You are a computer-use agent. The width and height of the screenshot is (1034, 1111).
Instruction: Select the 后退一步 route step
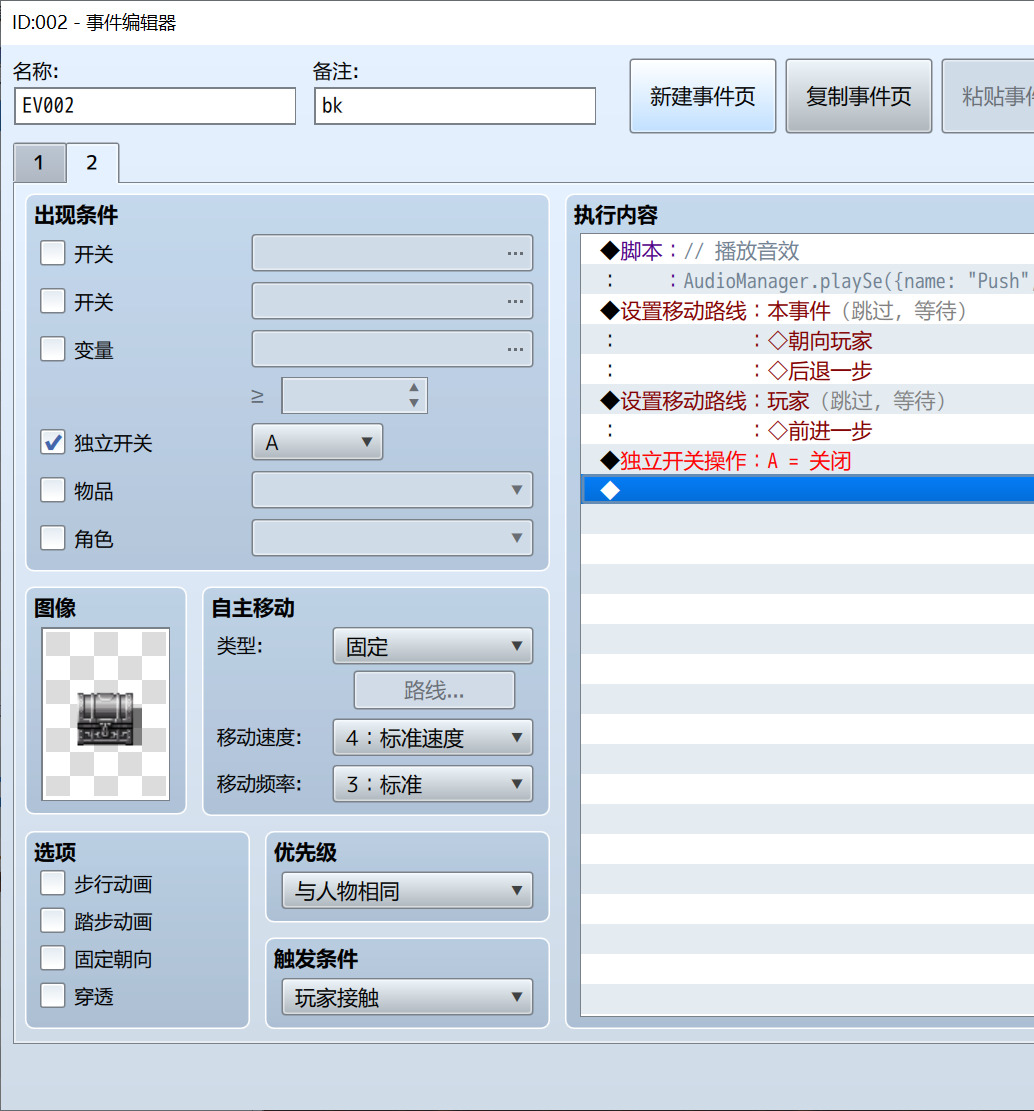(807, 371)
